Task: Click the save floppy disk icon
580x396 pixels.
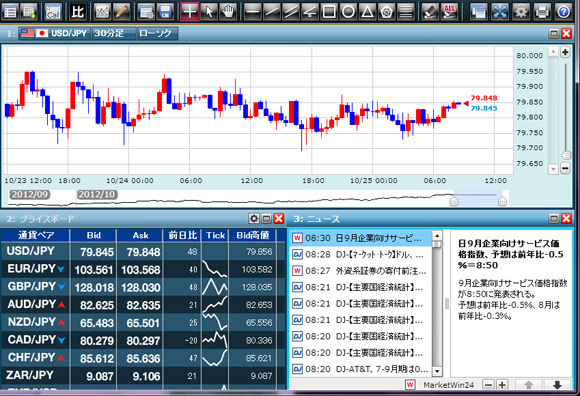Action: coord(165,11)
